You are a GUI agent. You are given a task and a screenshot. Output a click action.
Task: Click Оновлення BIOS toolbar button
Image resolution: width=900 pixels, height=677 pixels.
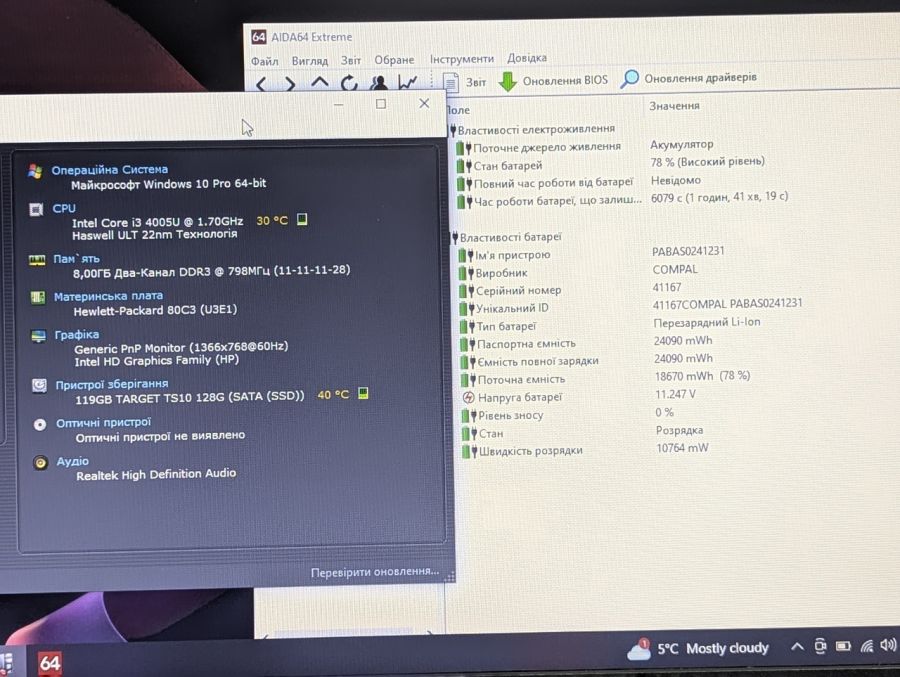pos(553,81)
